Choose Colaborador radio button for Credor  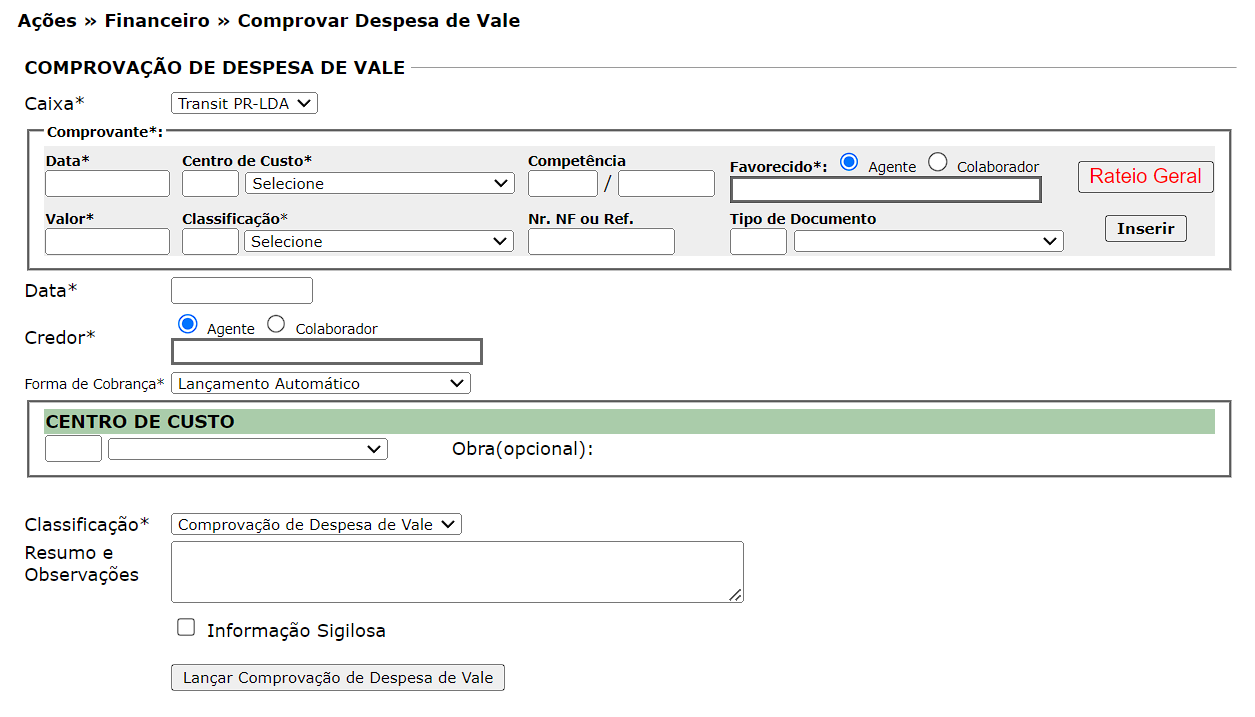click(x=276, y=324)
